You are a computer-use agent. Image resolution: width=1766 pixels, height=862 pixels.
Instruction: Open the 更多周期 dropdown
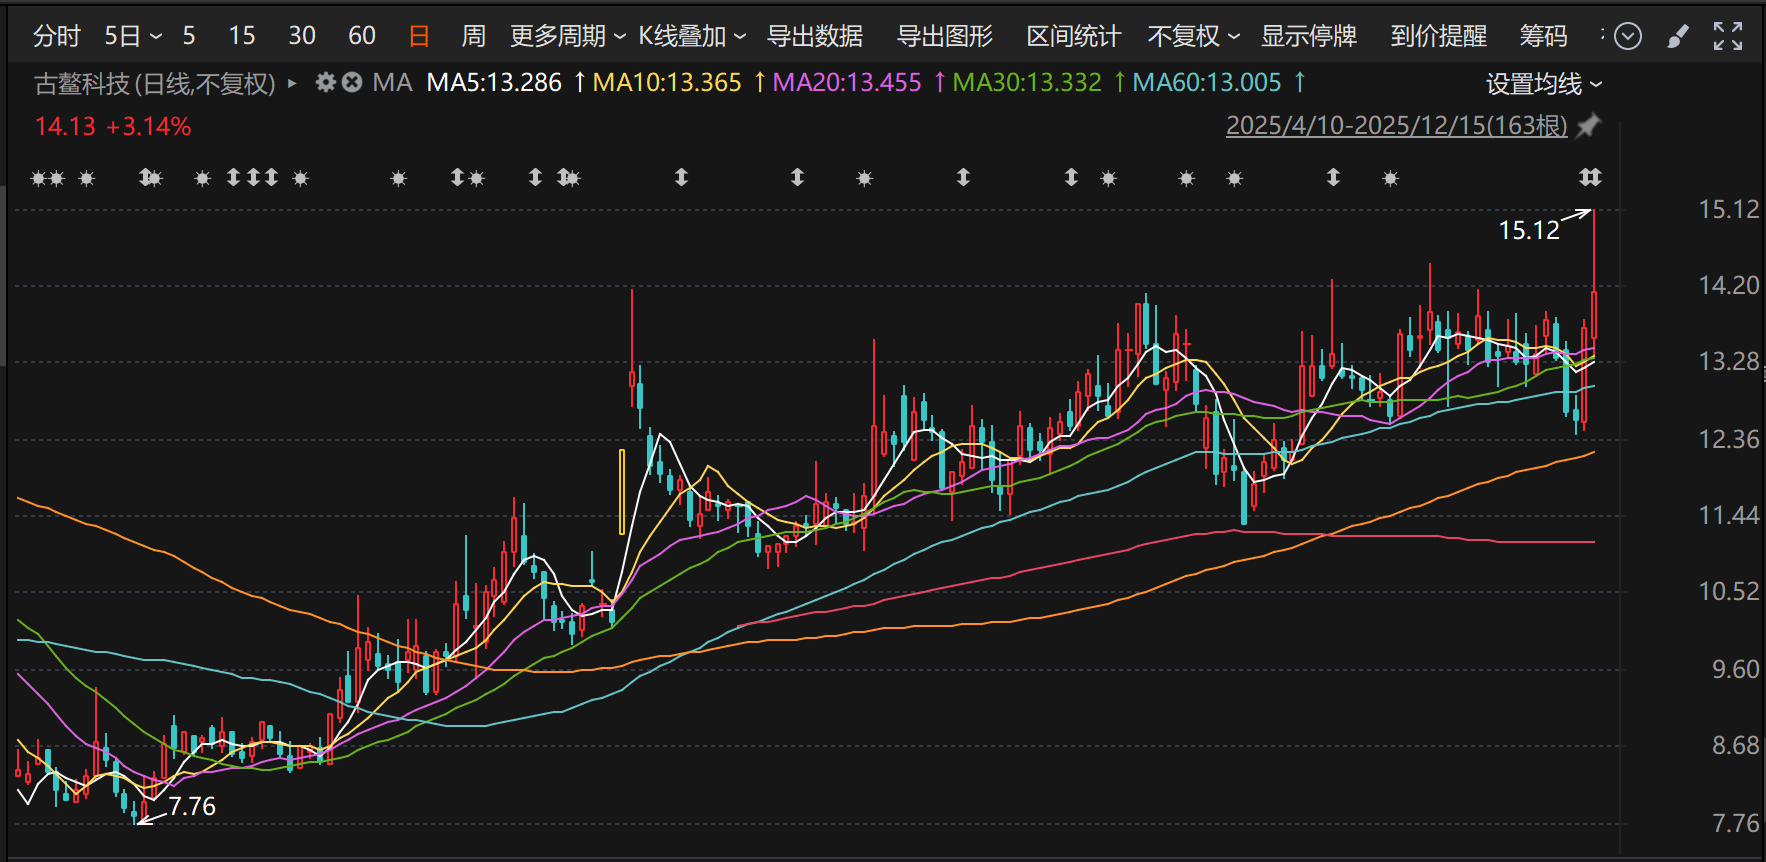pos(567,37)
